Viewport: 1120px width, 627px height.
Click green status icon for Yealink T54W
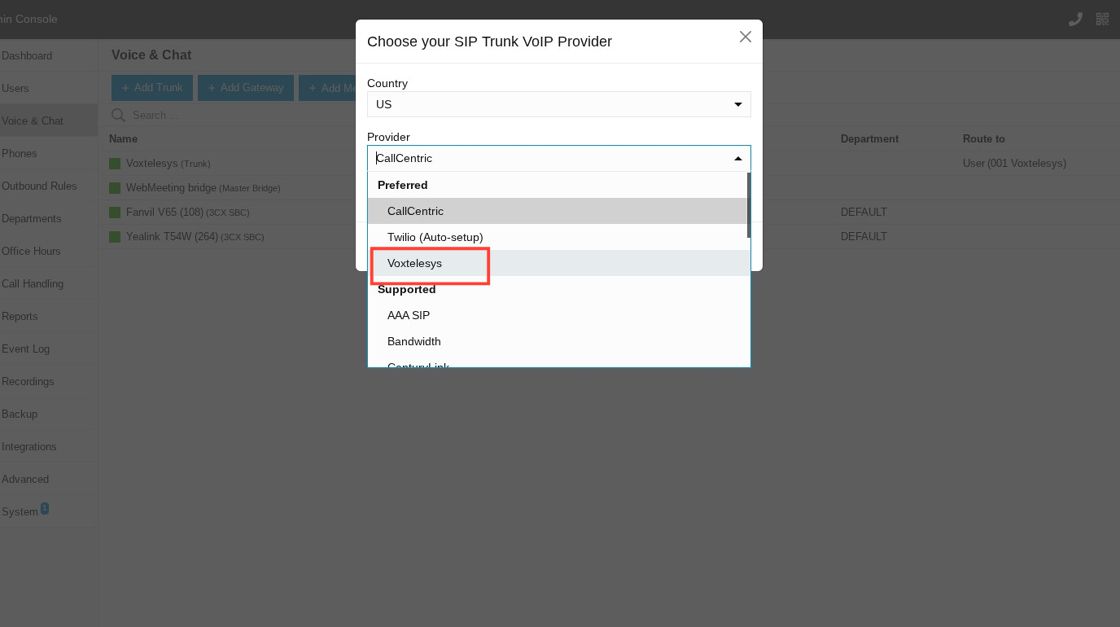pyautogui.click(x=114, y=236)
